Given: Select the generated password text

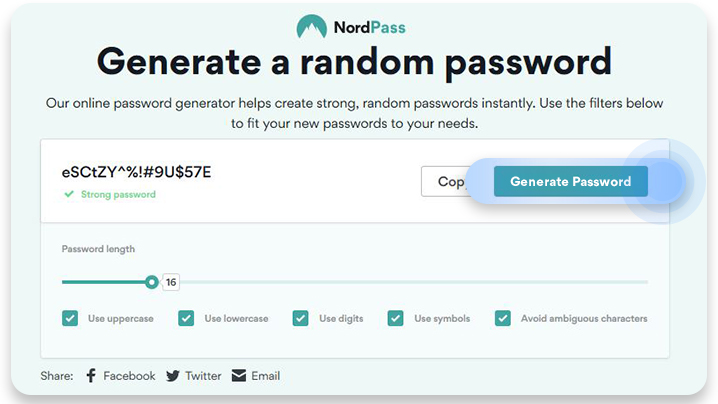Looking at the screenshot, I should pos(136,172).
